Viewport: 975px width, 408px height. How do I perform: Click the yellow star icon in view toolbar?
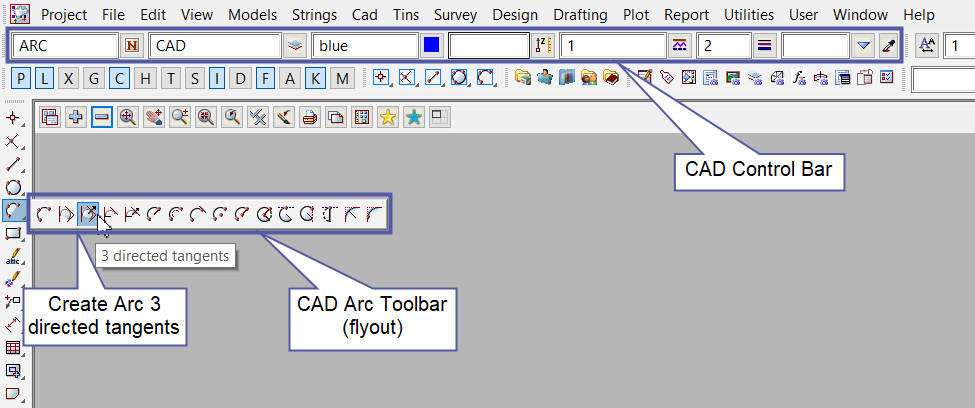click(x=388, y=116)
